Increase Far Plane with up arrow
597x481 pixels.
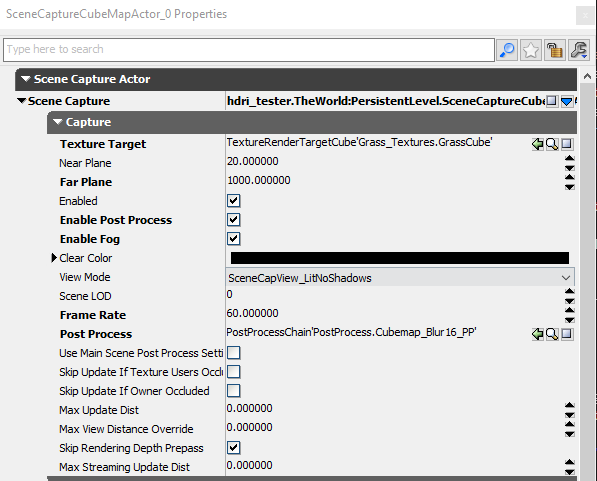click(x=570, y=177)
